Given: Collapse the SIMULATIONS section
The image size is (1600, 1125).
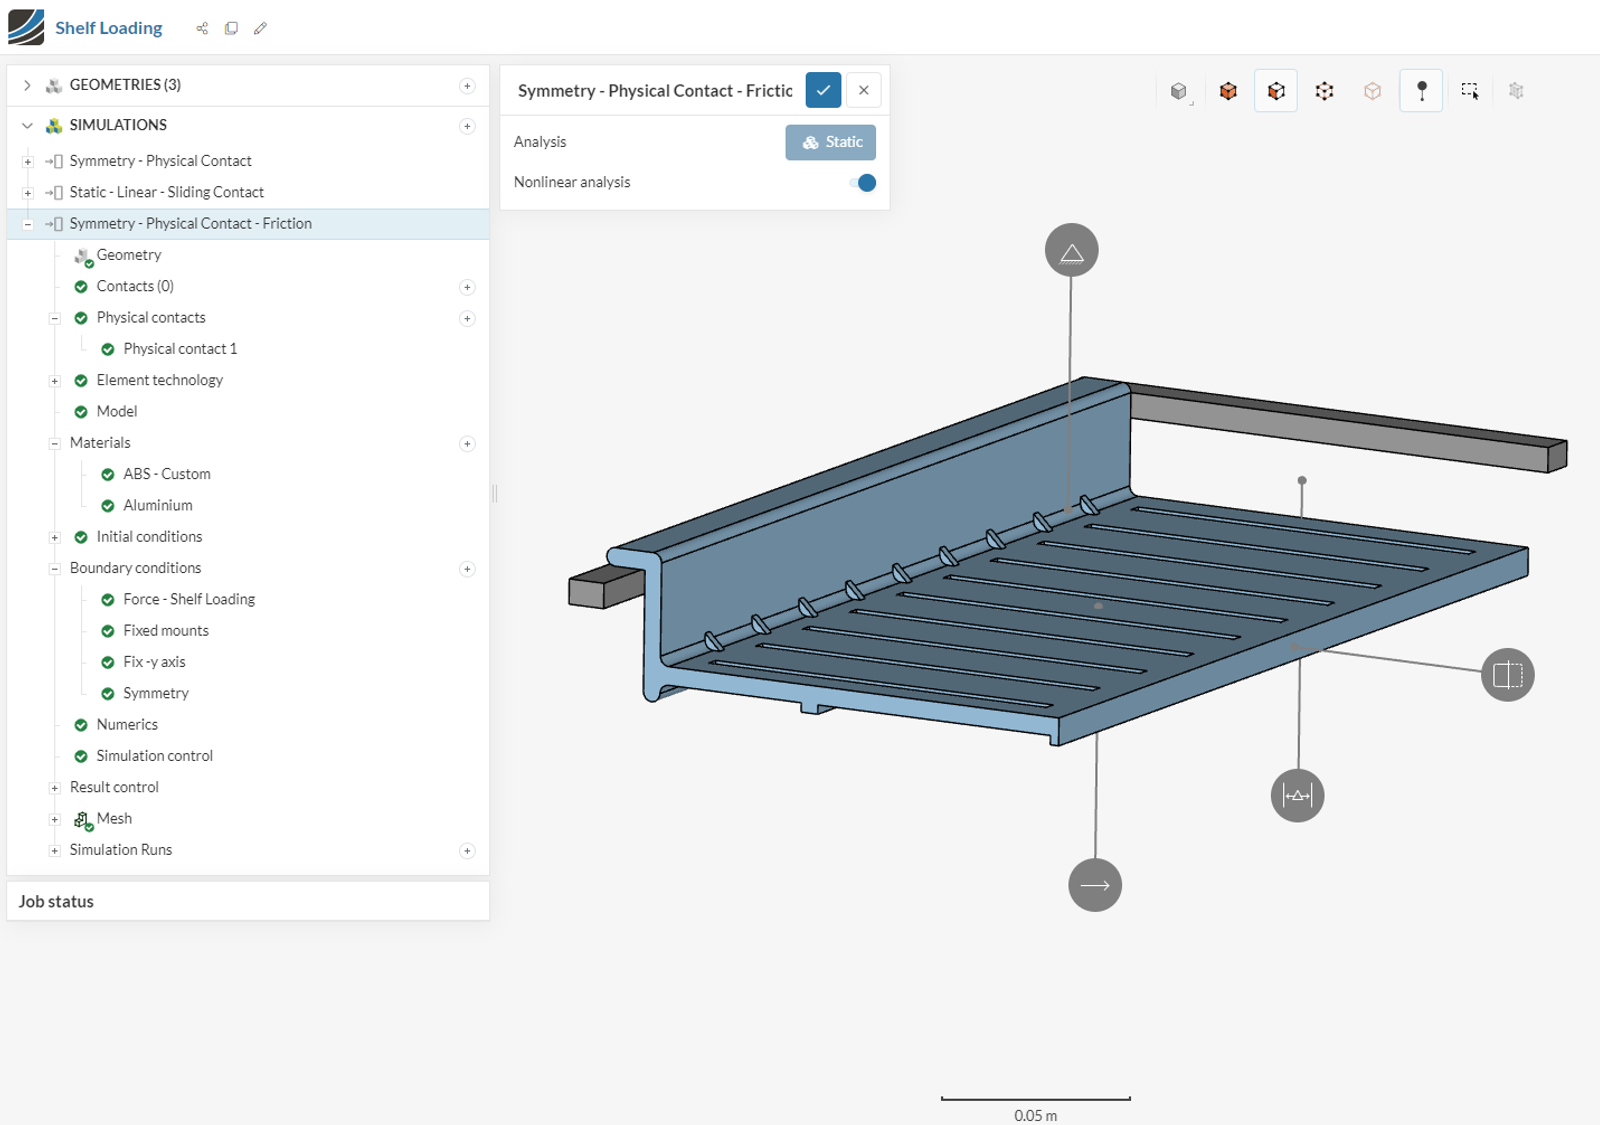Looking at the screenshot, I should click(x=27, y=125).
